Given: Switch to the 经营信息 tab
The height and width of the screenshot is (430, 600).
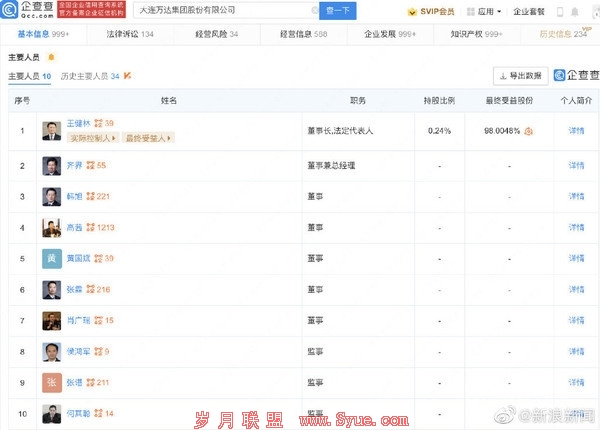Looking at the screenshot, I should click(x=303, y=34).
